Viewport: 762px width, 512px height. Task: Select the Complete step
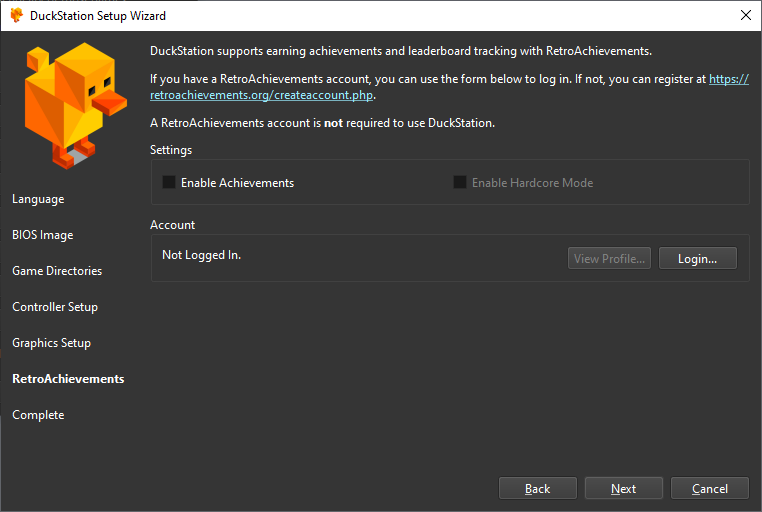38,415
